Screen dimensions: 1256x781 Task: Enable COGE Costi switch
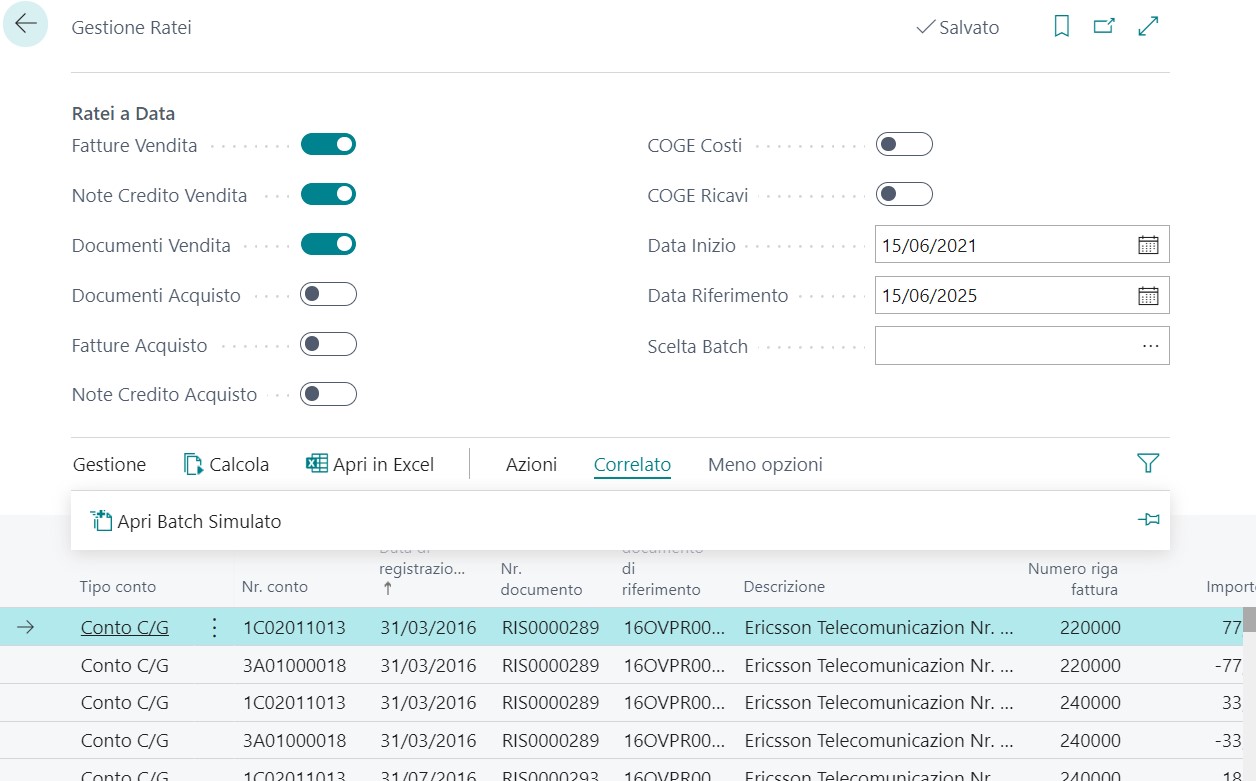pyautogui.click(x=904, y=144)
